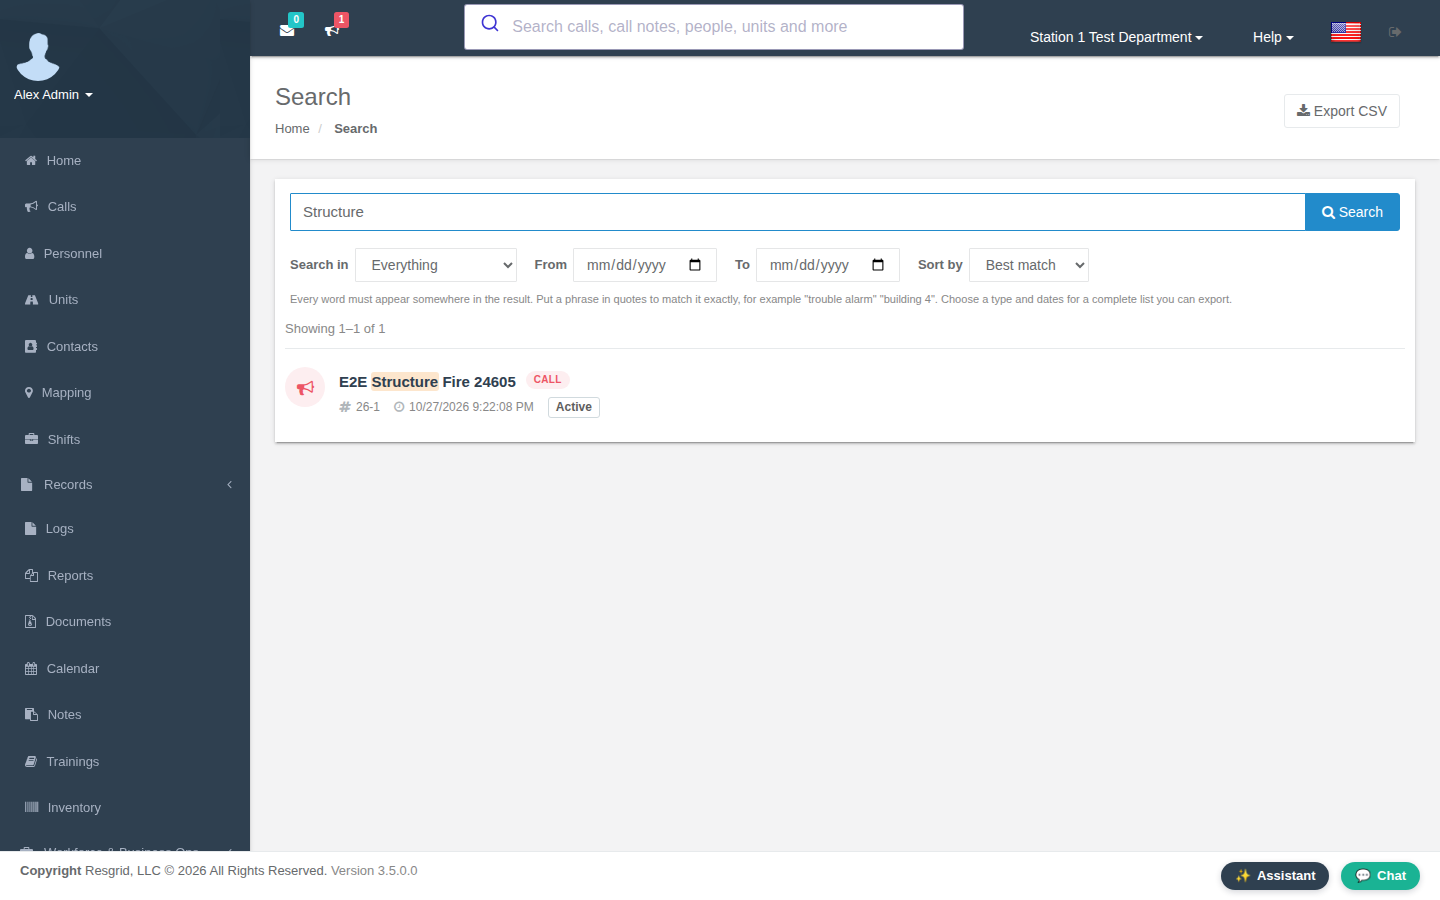
Task: Open the messages envelope icon
Action: pyautogui.click(x=287, y=30)
